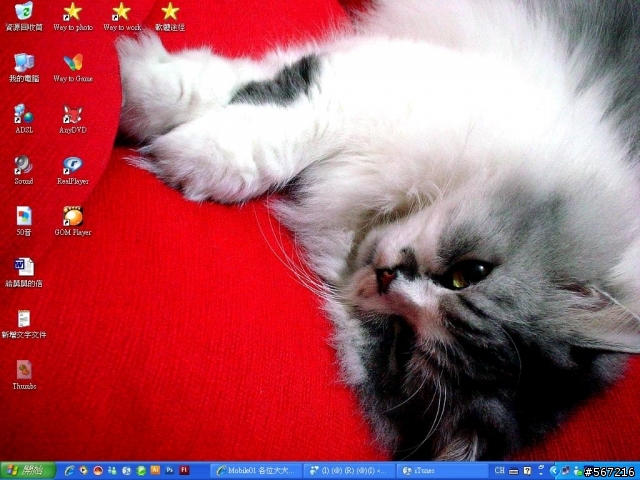Switch to the Mobile01 browser taskbar button

click(x=257, y=471)
